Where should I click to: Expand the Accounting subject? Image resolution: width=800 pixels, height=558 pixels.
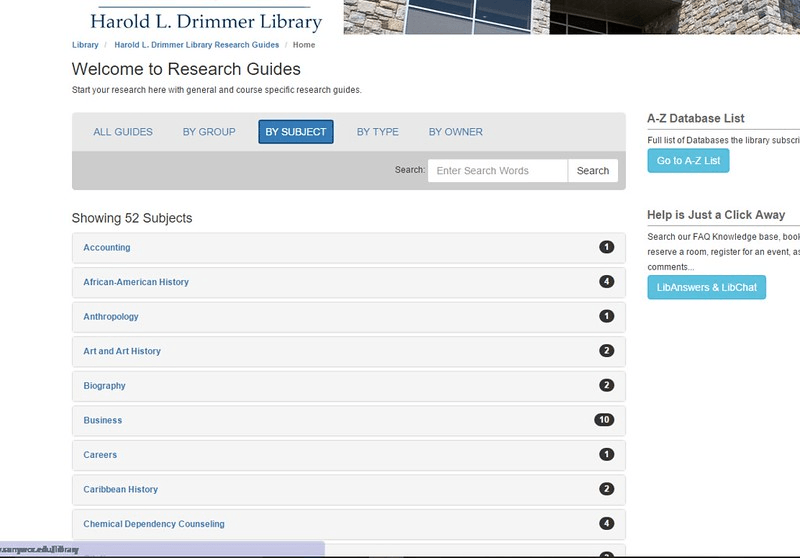pos(107,248)
